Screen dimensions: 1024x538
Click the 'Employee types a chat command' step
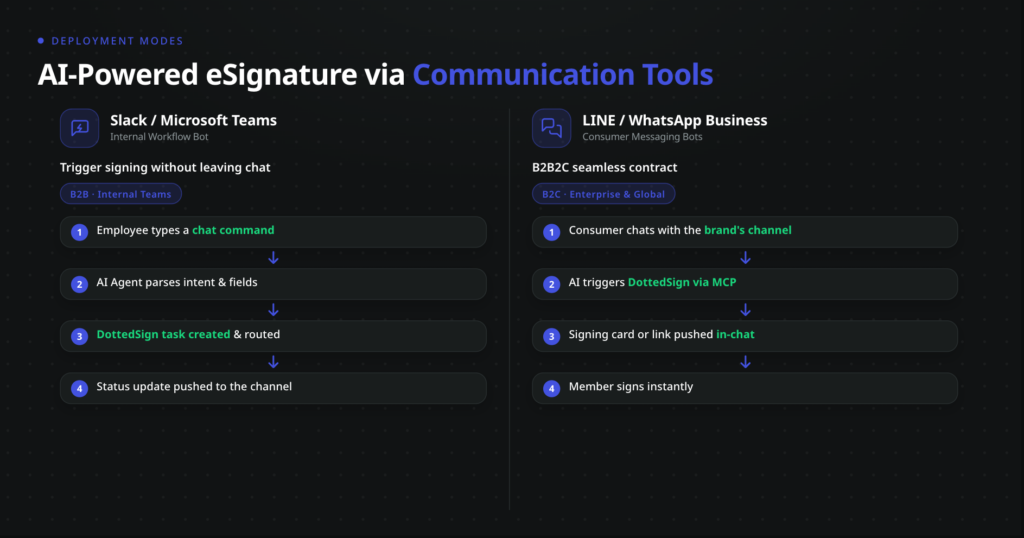pyautogui.click(x=273, y=232)
